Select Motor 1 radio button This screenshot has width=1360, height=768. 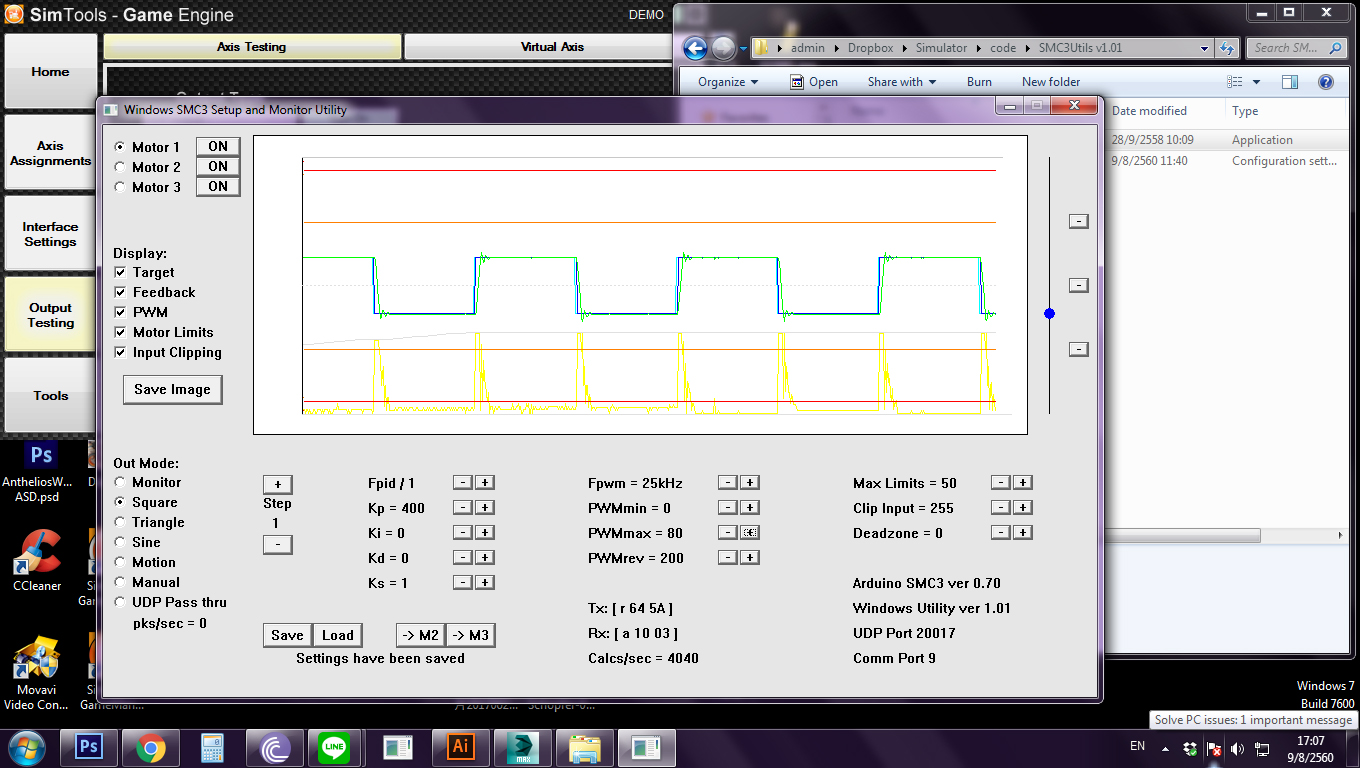point(120,147)
